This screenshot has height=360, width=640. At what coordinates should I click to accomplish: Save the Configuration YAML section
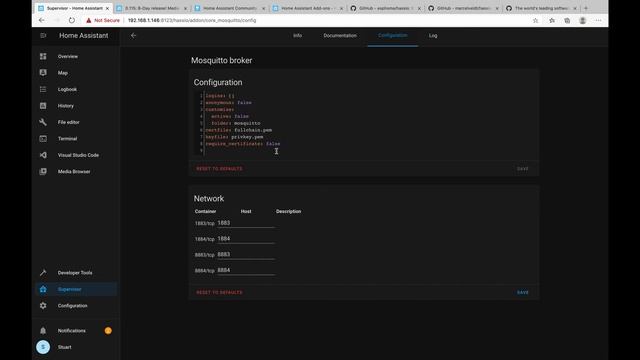point(523,169)
